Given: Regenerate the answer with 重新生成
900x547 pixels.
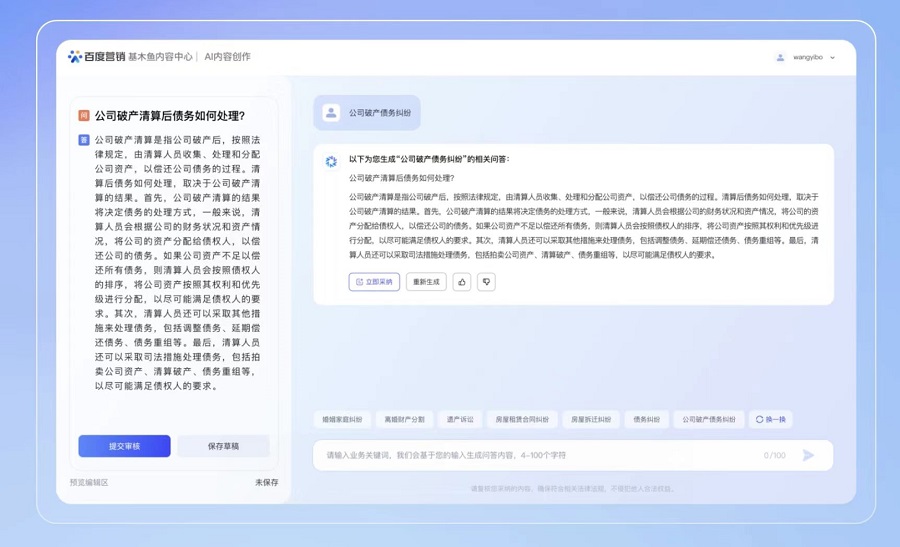Looking at the screenshot, I should [426, 282].
